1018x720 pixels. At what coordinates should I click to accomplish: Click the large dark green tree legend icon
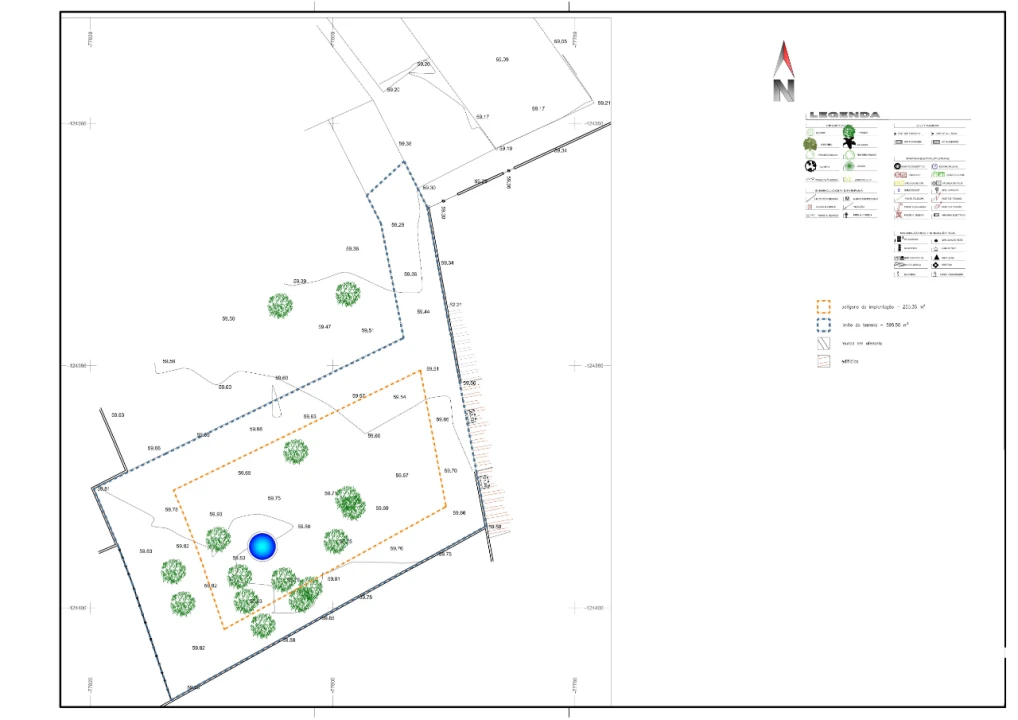849,131
